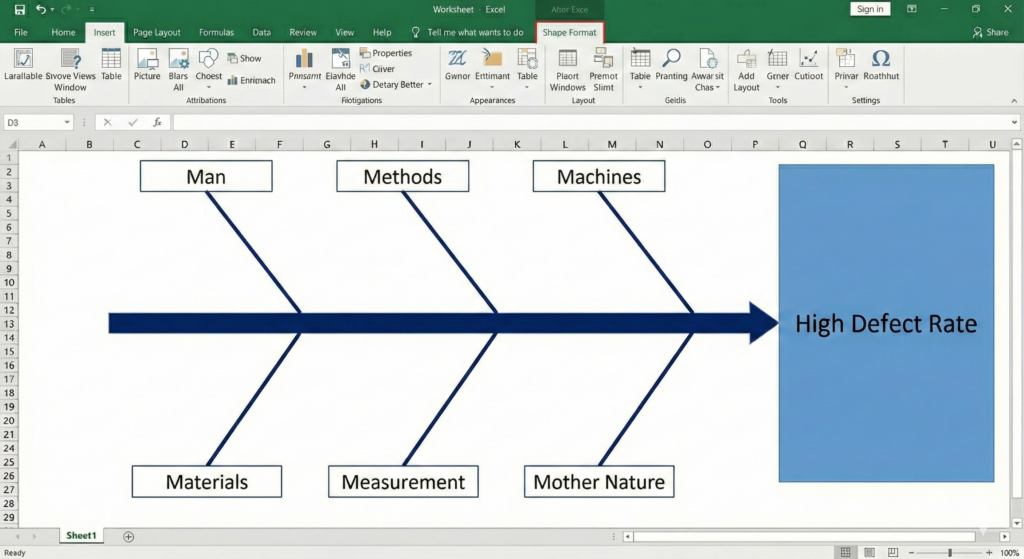
Task: Switch to the Home tab
Action: pyautogui.click(x=63, y=32)
